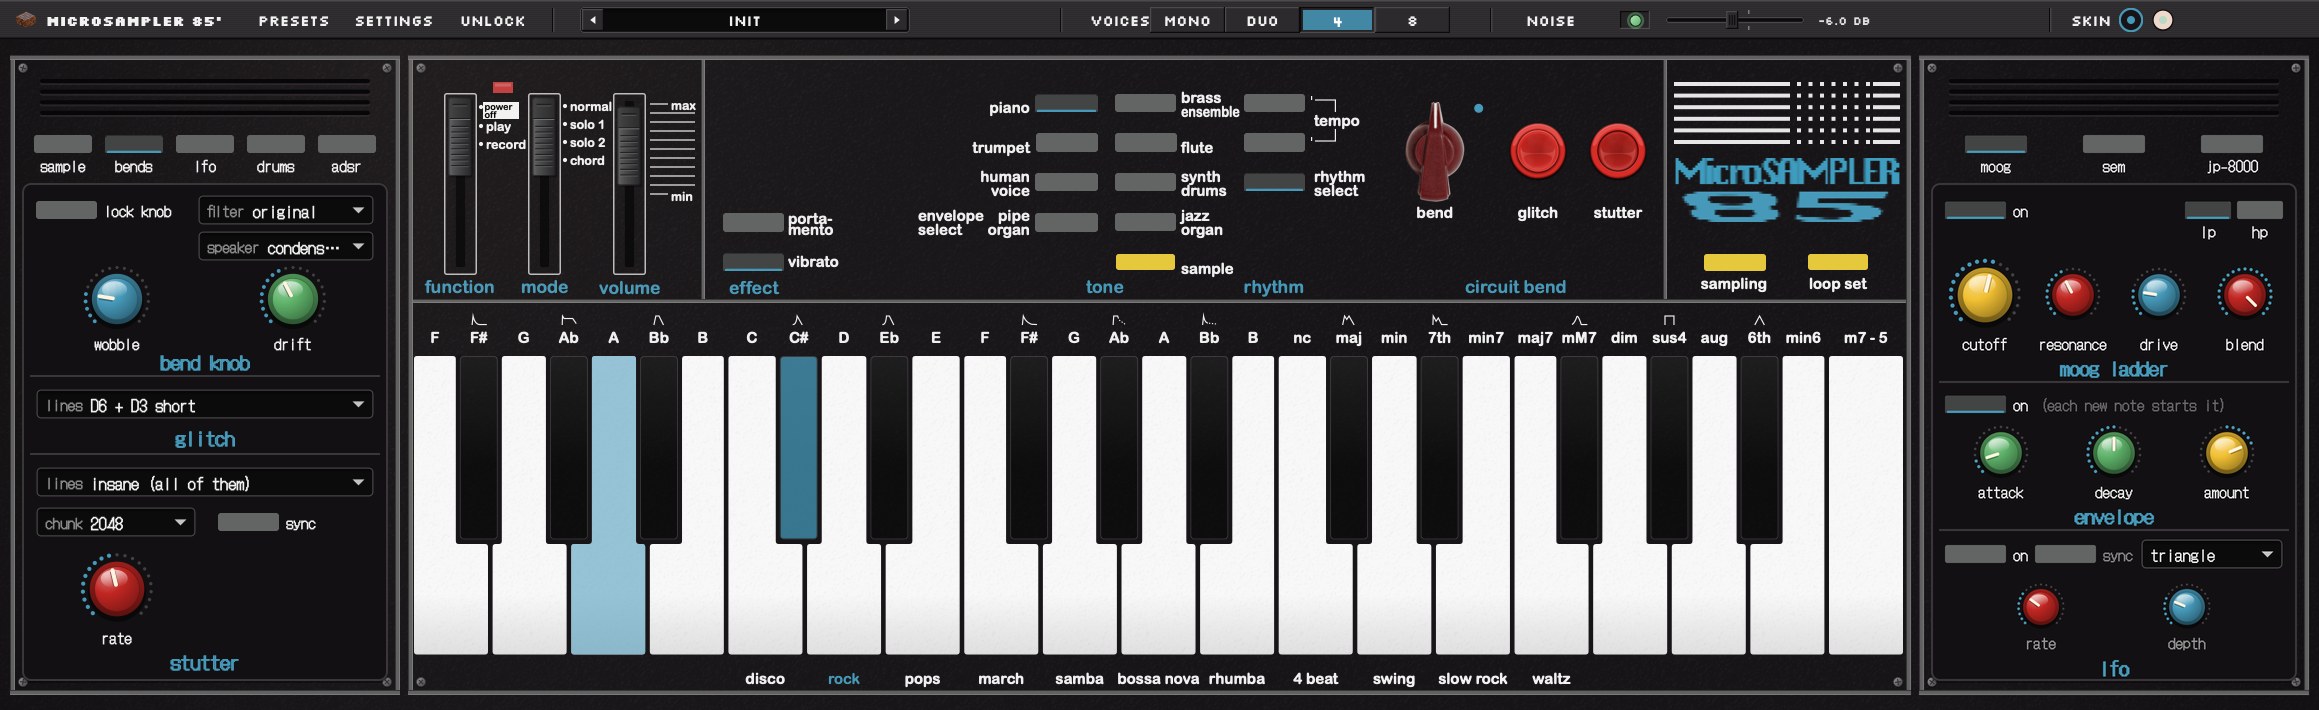Screen dimensions: 2319x710
Task: Click the red glitch circuit bend button
Action: [x=1537, y=152]
